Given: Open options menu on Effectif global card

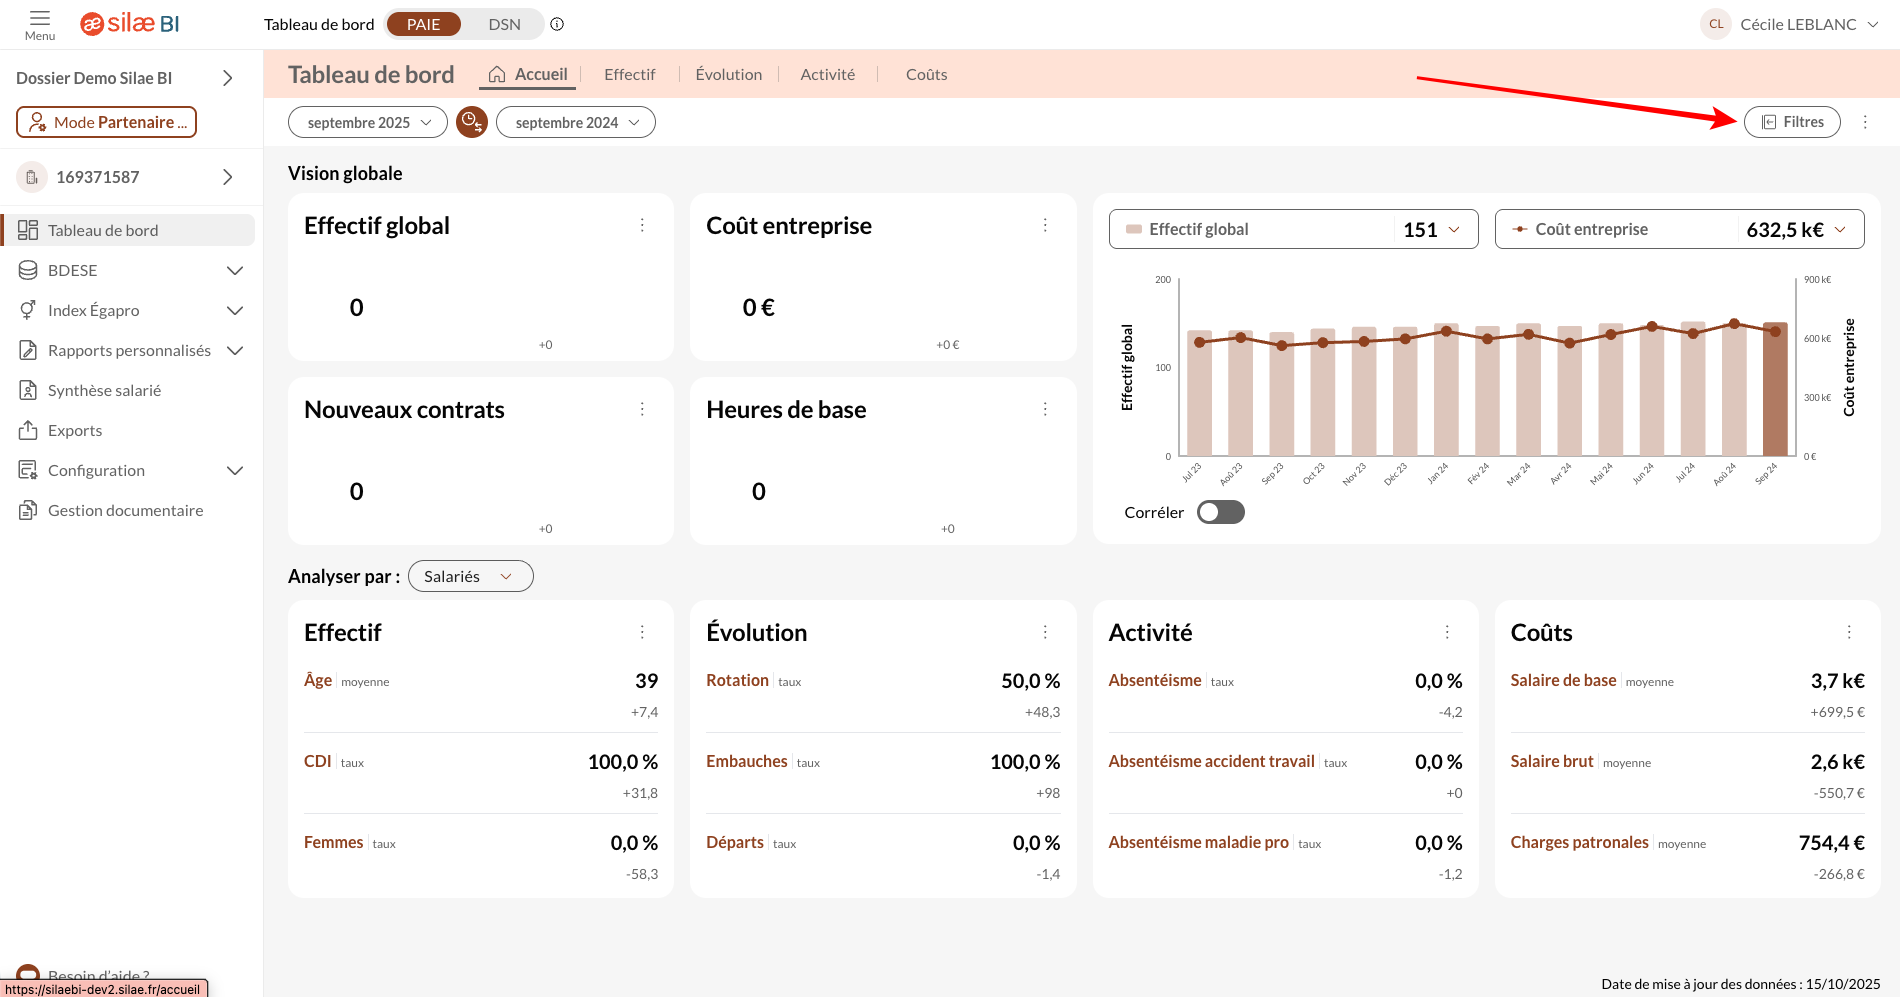Looking at the screenshot, I should 642,226.
